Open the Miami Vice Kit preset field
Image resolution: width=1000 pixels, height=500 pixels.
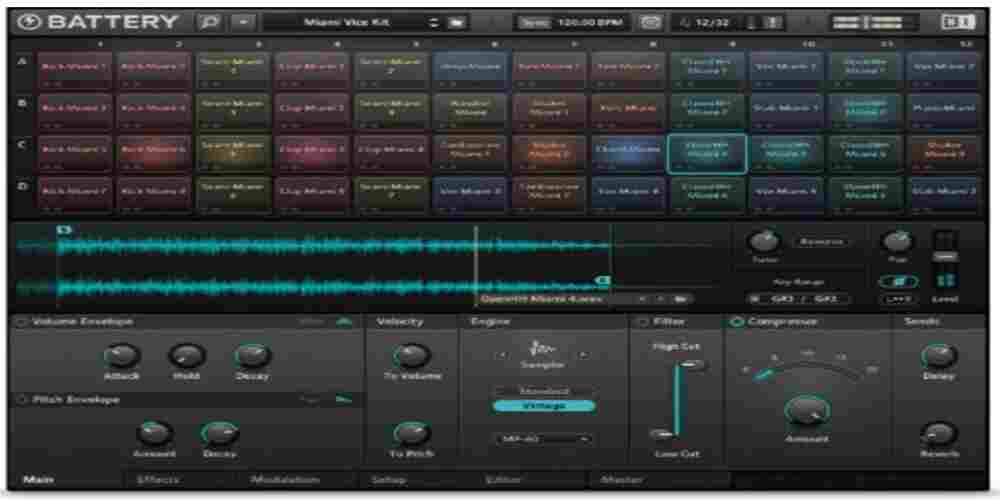[x=346, y=23]
